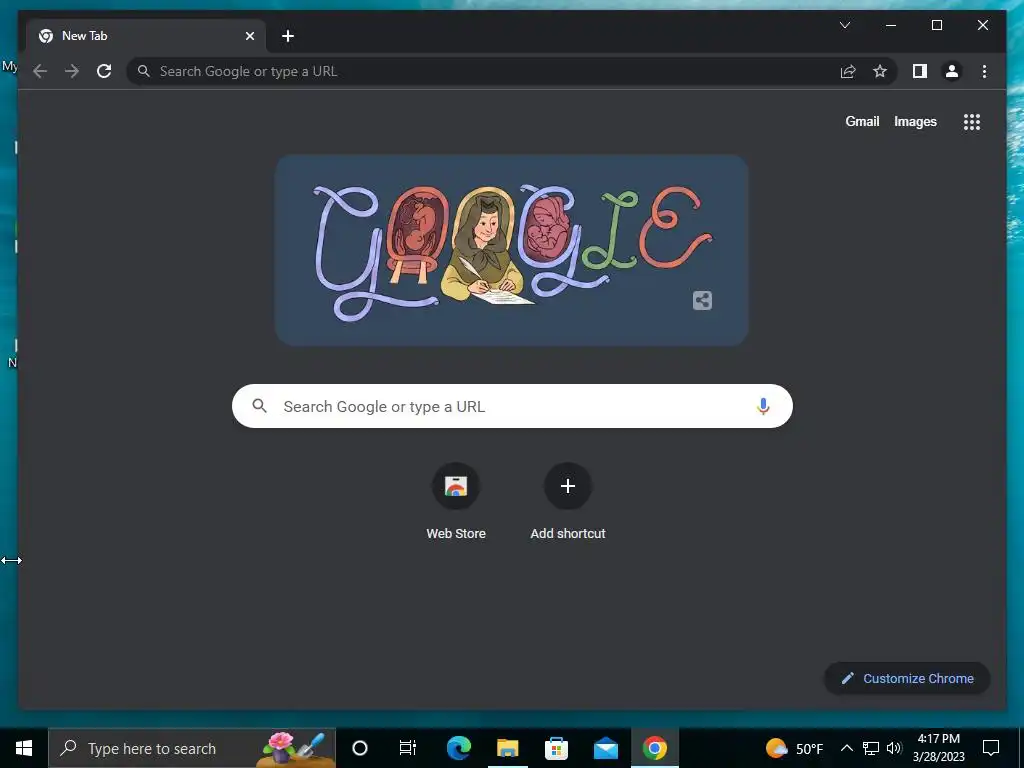Open the Chrome profile avatar menu
The width and height of the screenshot is (1024, 768).
click(952, 71)
